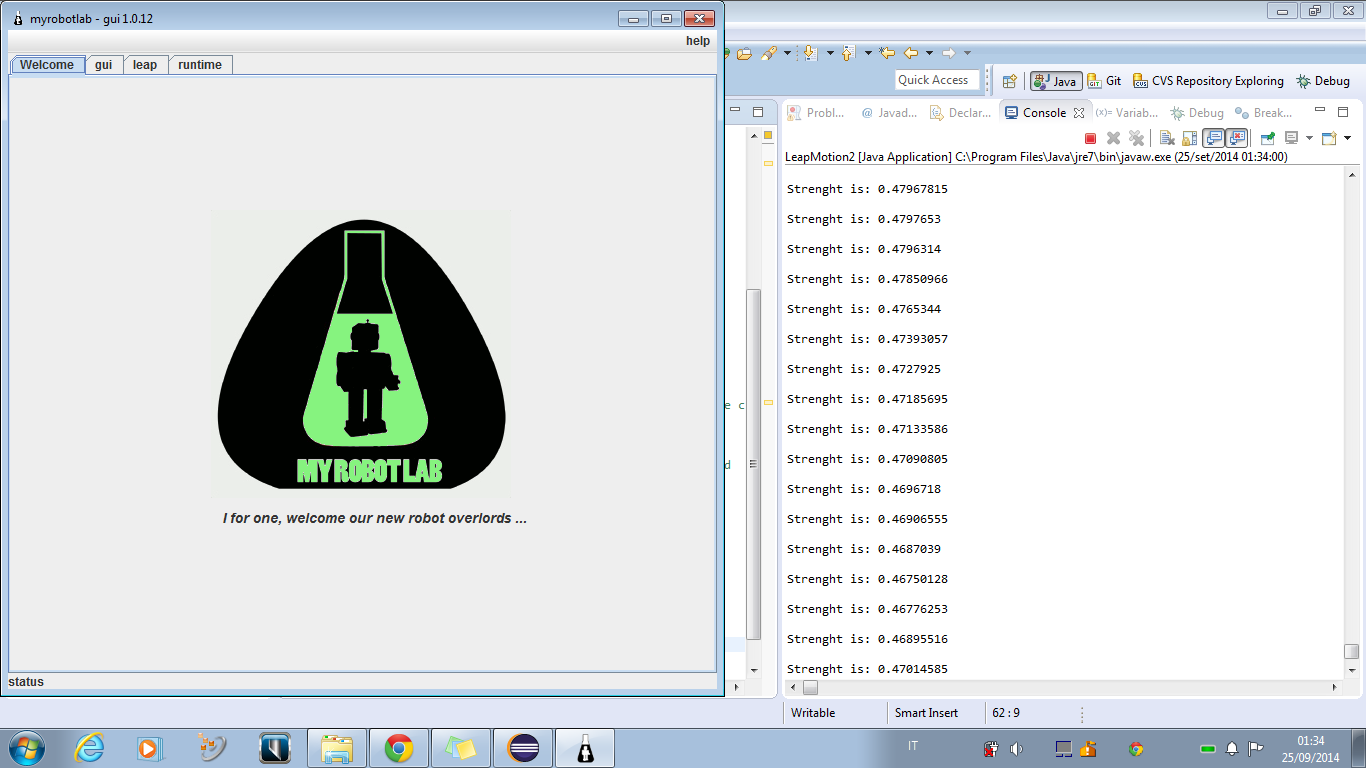Open the Problems view tab
1366x768 pixels.
tap(816, 113)
